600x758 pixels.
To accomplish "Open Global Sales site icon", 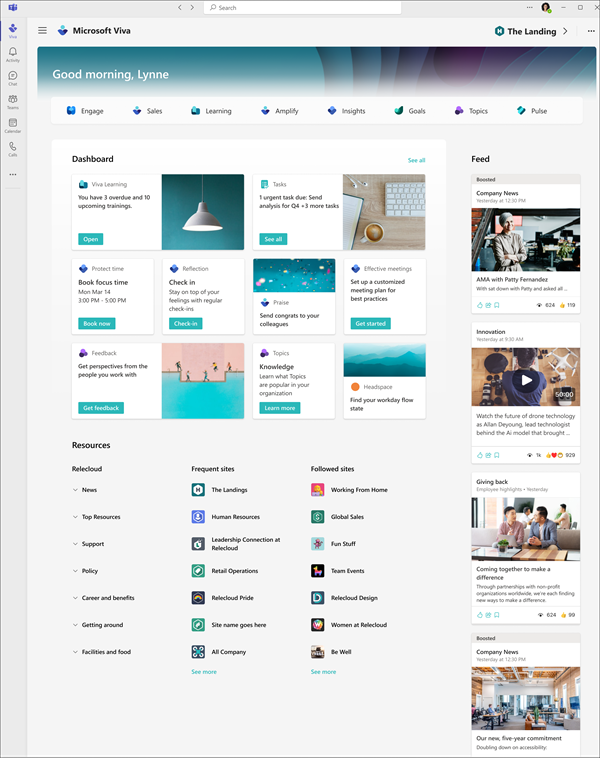I will click(317, 517).
